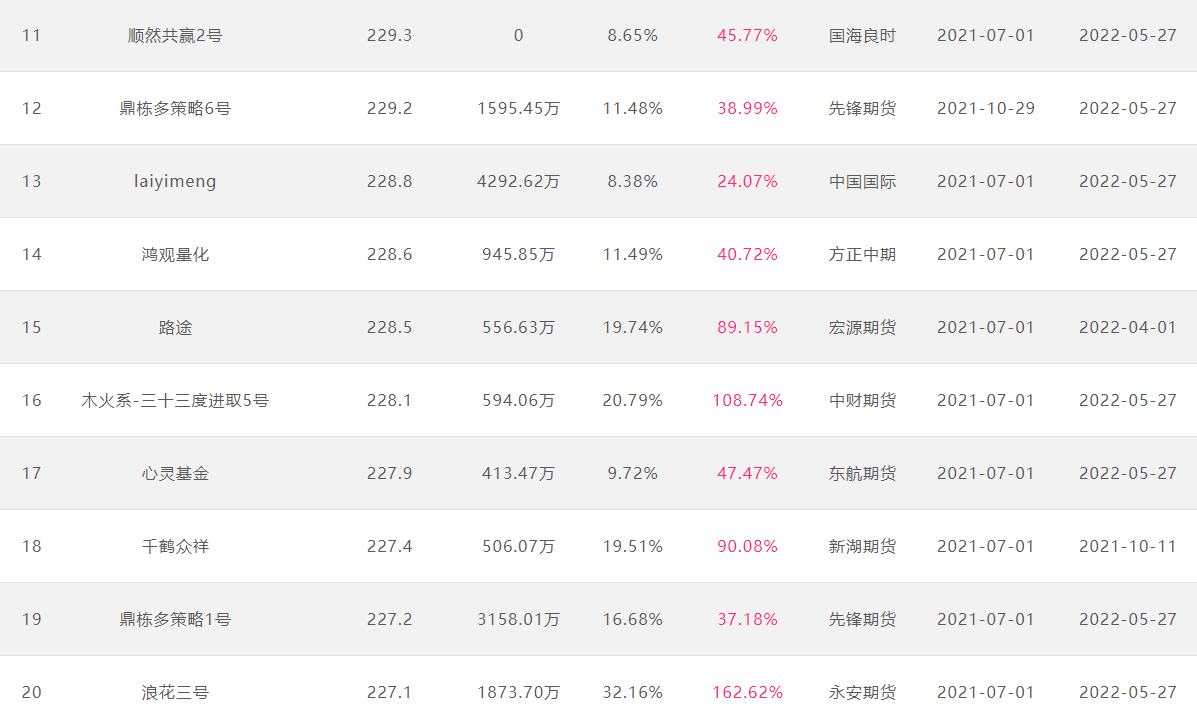Select the 心灵基金 account name
1197x725 pixels.
[x=175, y=473]
